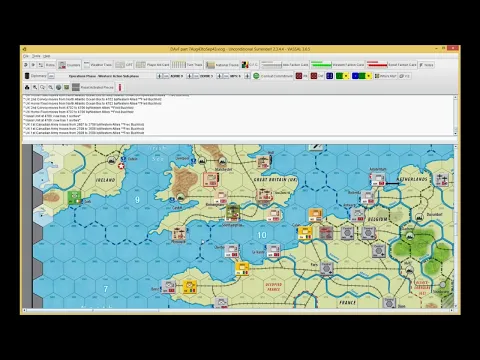Select the counter at Amsterdam

point(378,179)
